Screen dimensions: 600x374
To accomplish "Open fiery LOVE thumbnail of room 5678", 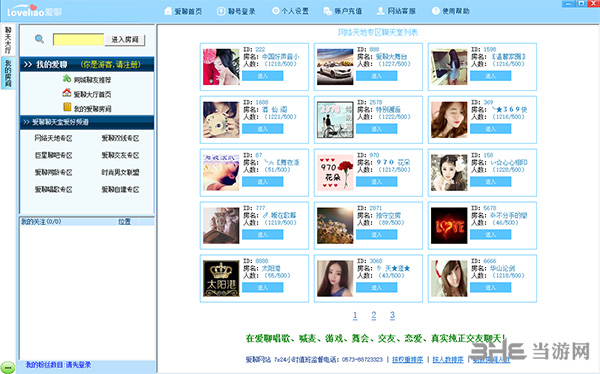I will 449,225.
